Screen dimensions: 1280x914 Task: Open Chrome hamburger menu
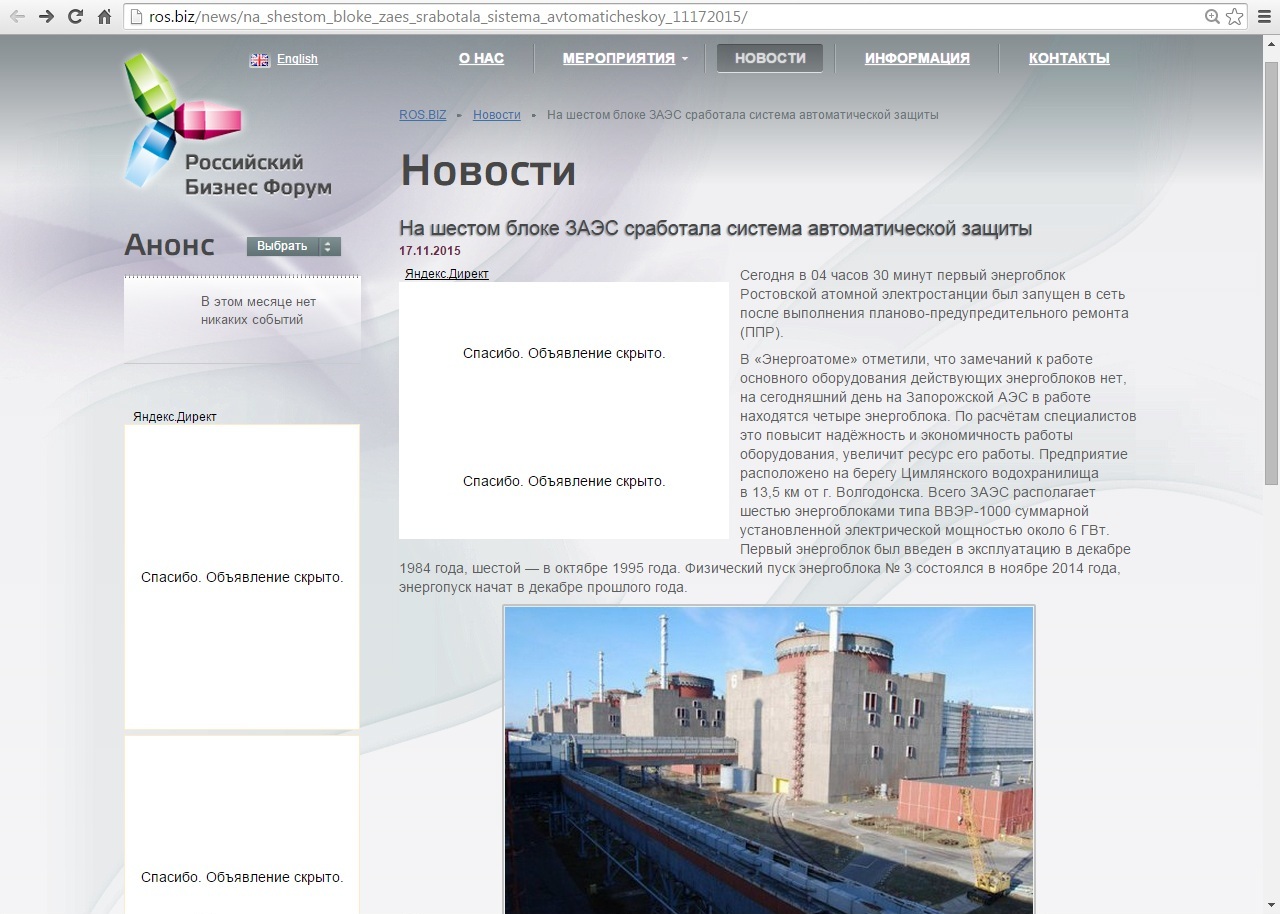click(1264, 17)
